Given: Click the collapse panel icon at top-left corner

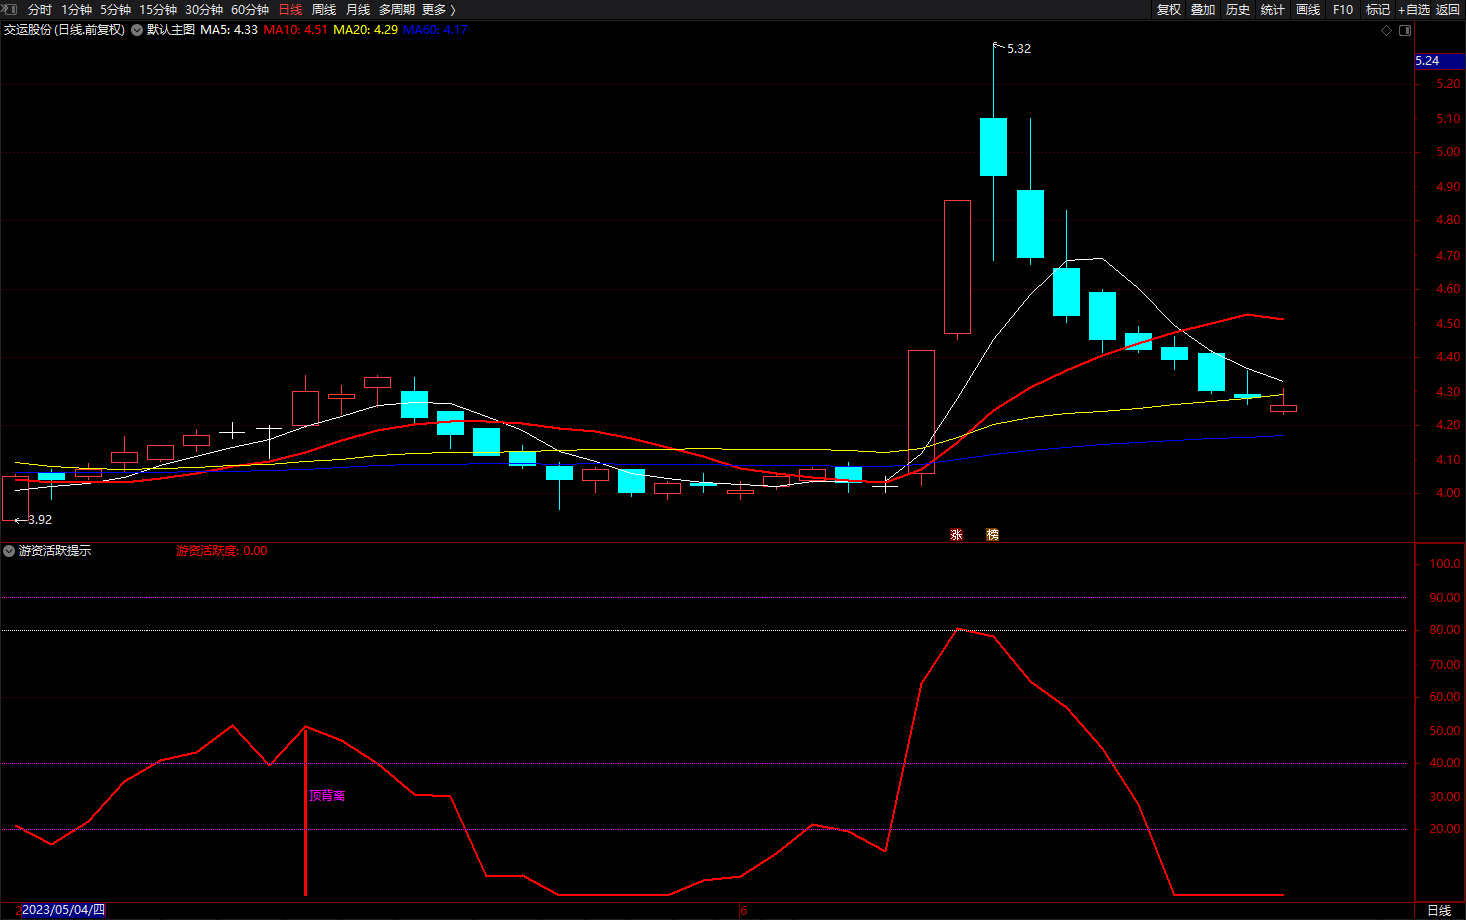Looking at the screenshot, I should [10, 9].
